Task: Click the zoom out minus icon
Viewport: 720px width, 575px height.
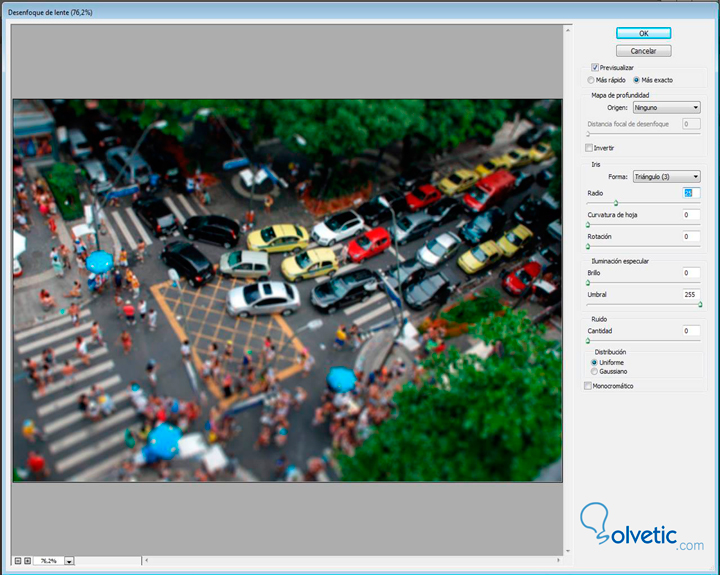Action: click(x=18, y=561)
